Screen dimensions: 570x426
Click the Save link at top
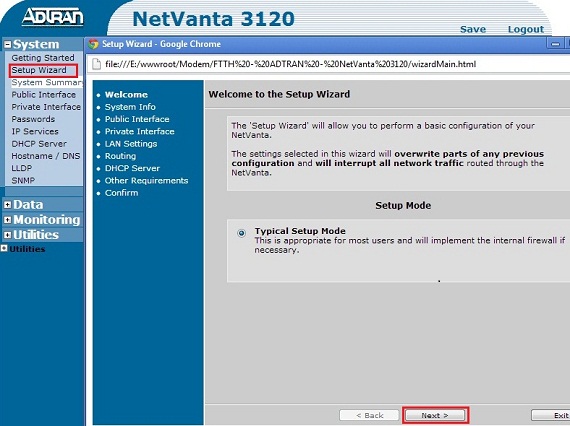coord(473,29)
